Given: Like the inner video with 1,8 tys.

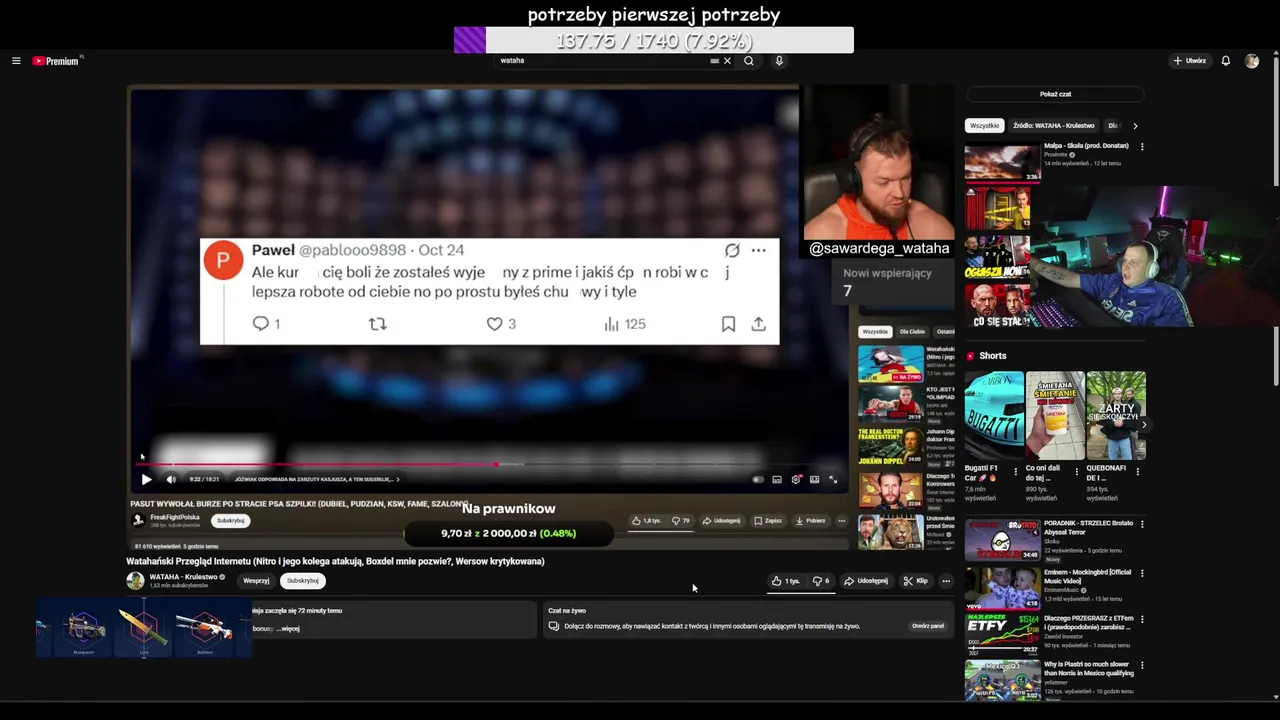Looking at the screenshot, I should [x=646, y=521].
